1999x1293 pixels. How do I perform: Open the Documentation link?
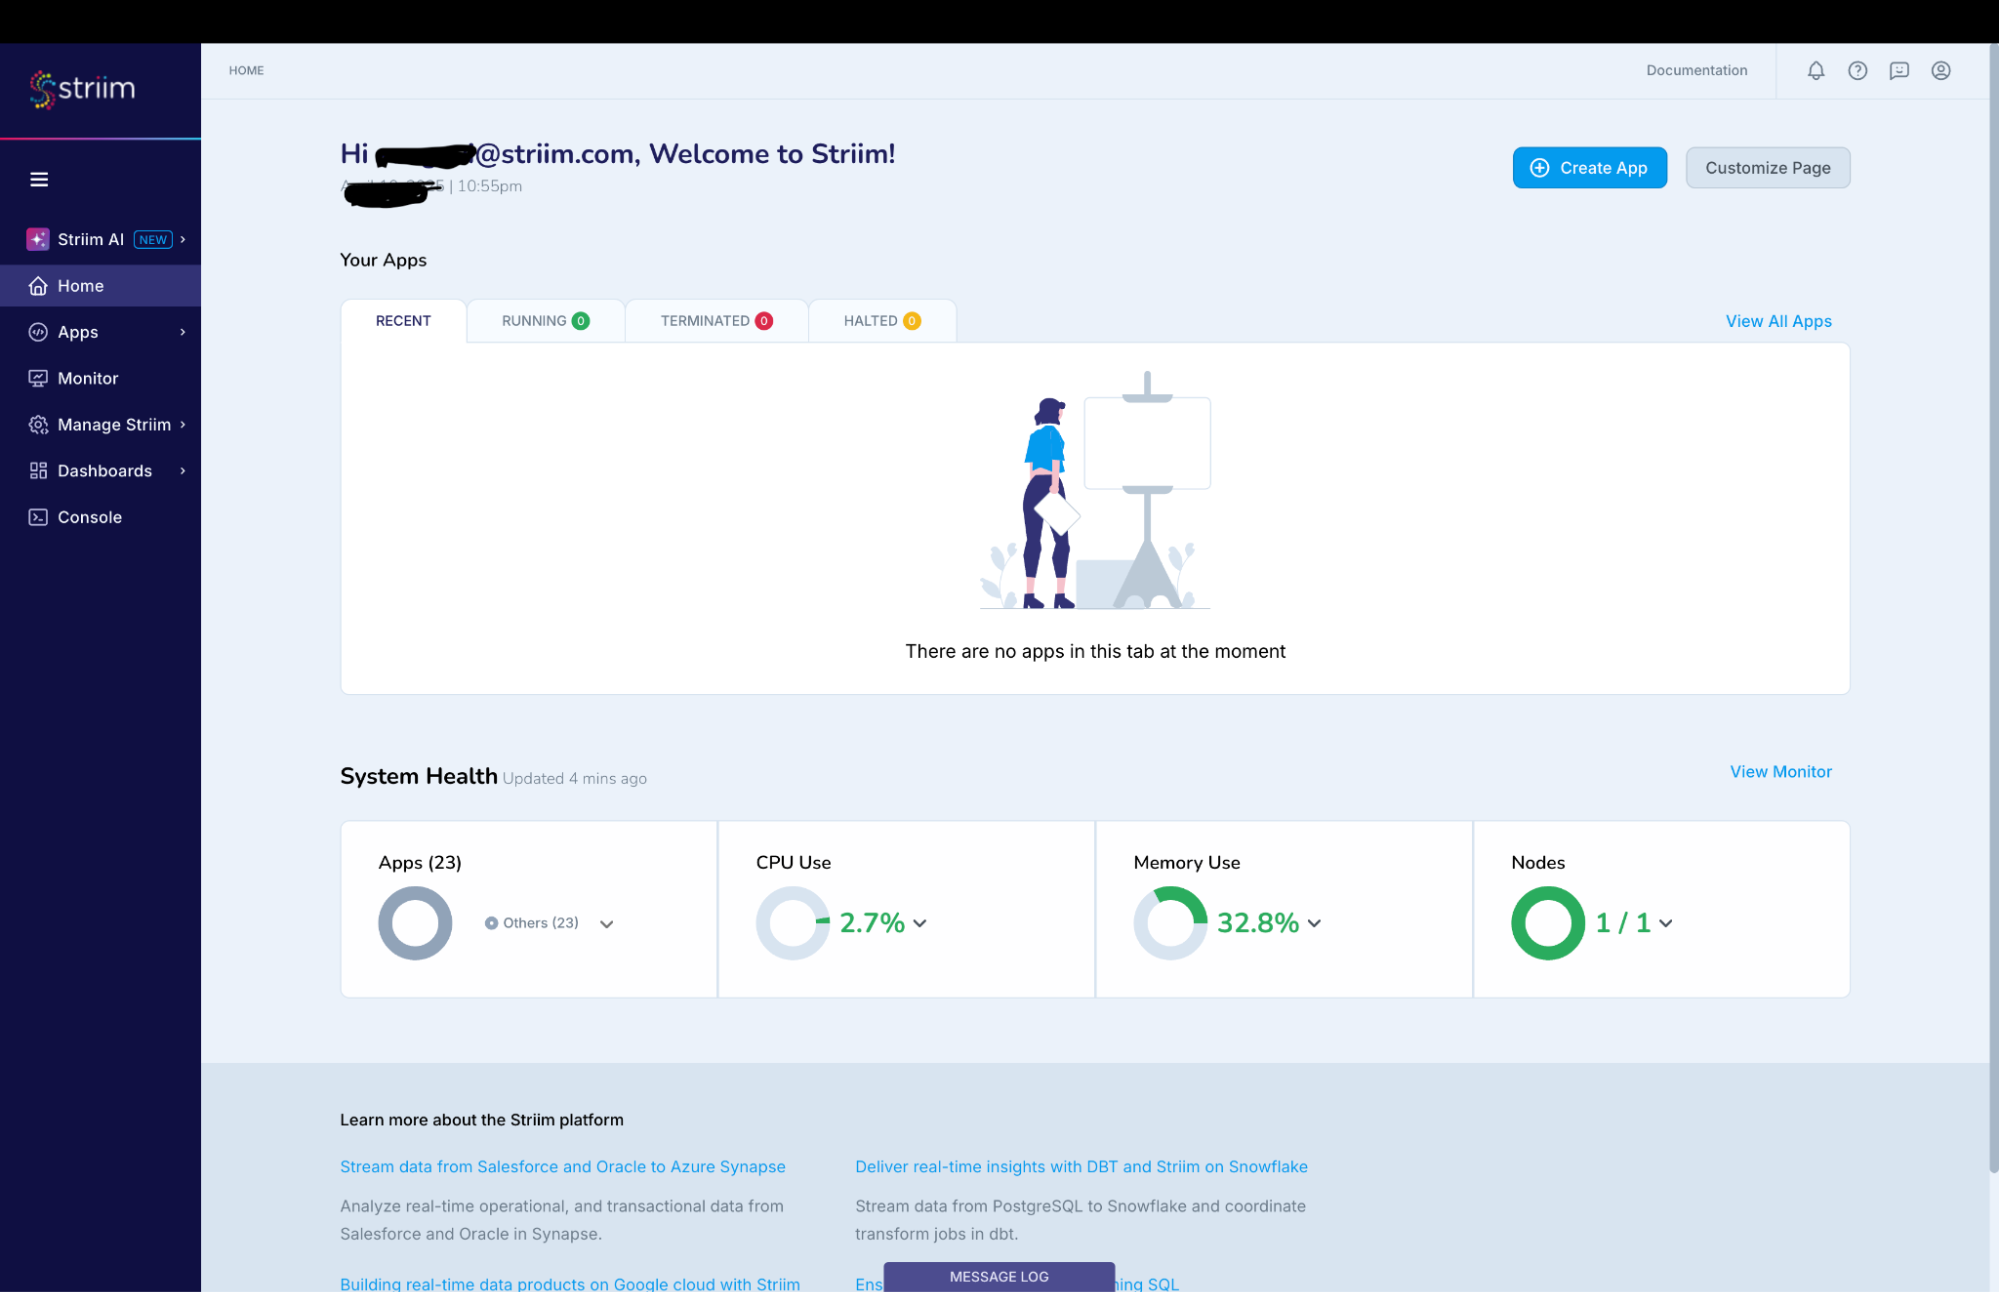pos(1696,70)
